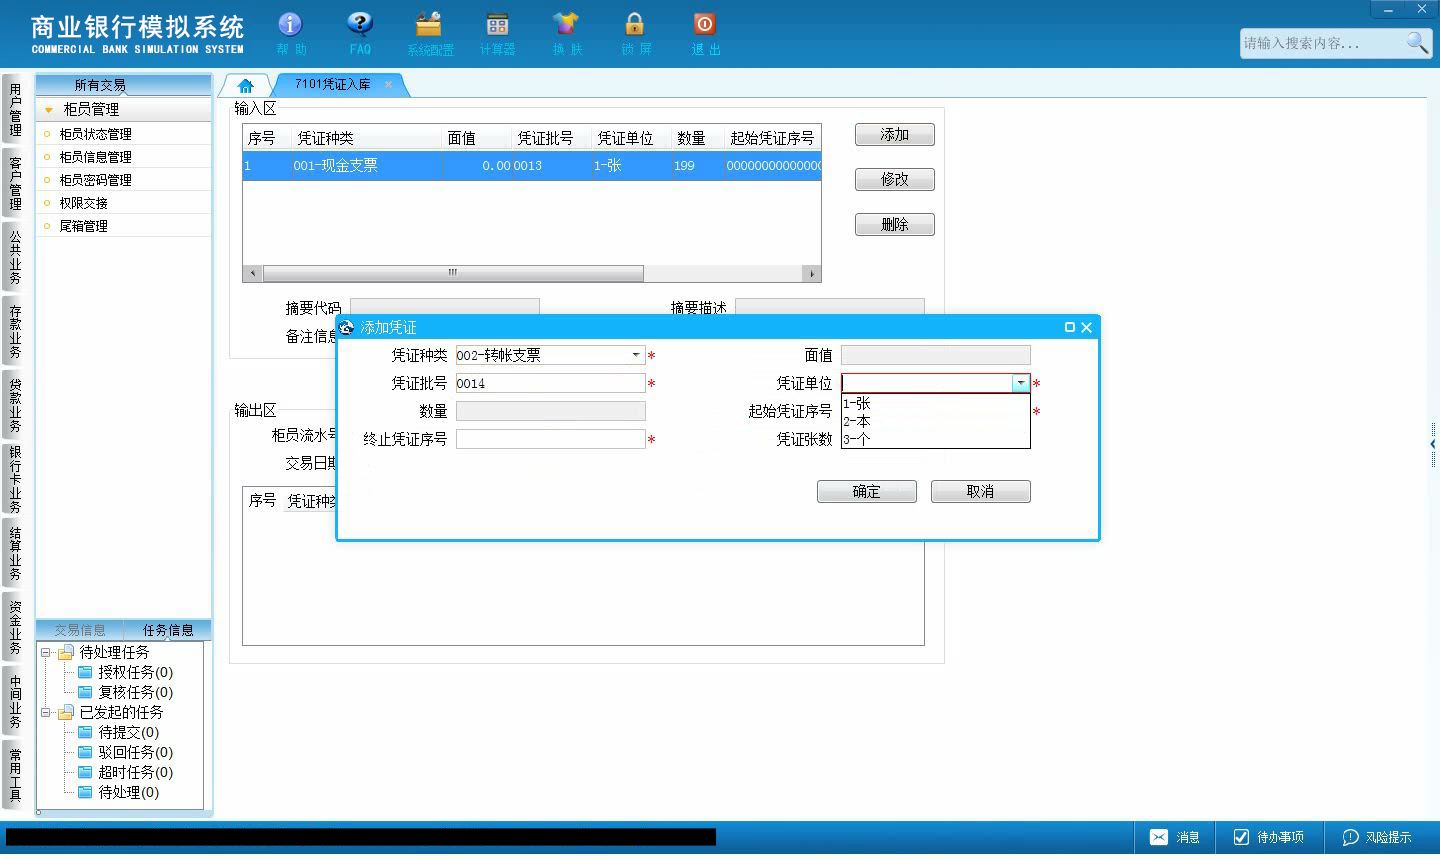The height and width of the screenshot is (860, 1440).
Task: Open the Help (帮助) toolbar icon
Action: tap(290, 33)
